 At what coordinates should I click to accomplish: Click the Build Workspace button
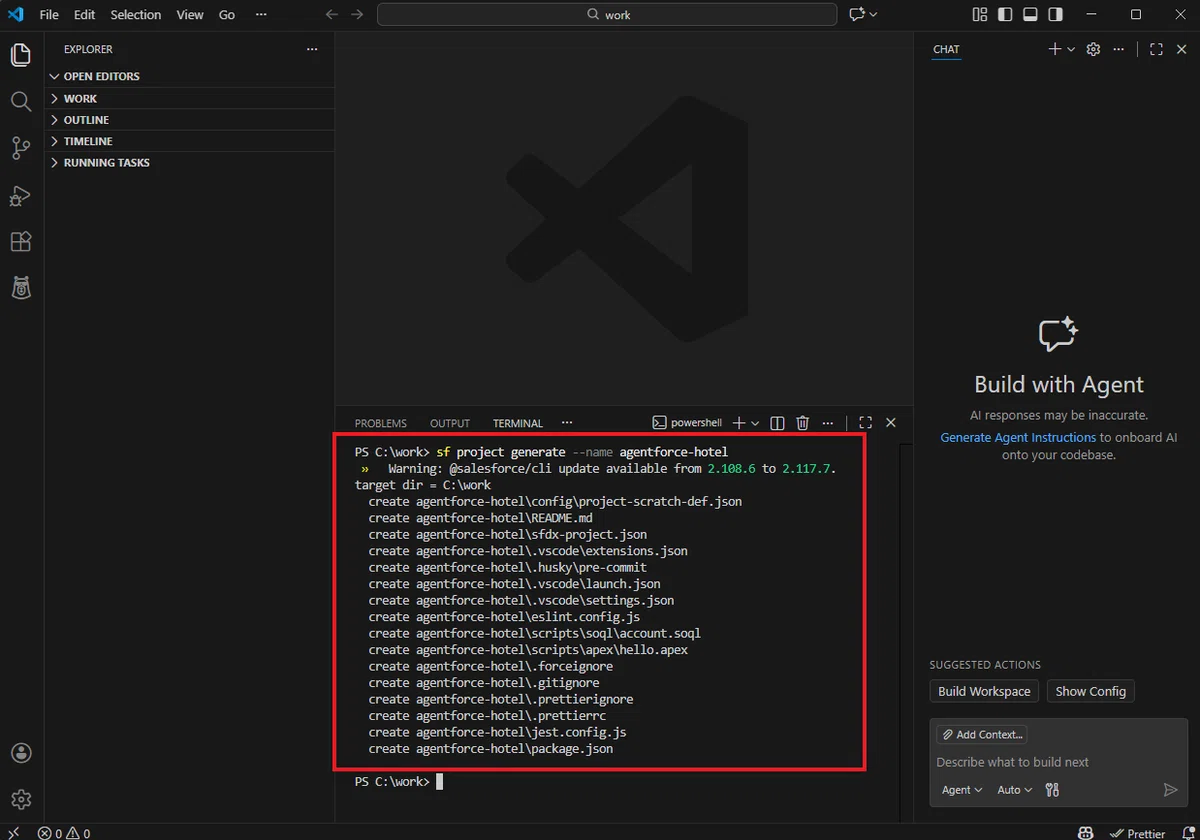pyautogui.click(x=984, y=691)
